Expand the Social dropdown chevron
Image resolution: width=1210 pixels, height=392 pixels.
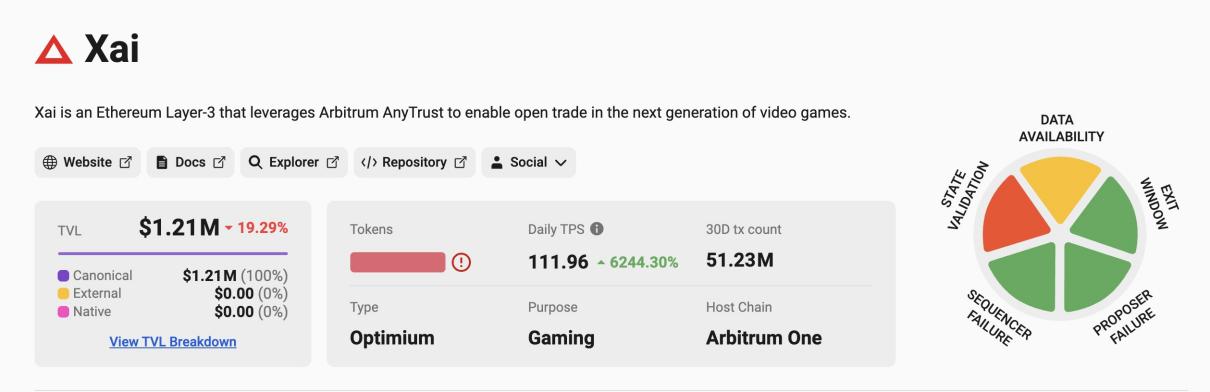pyautogui.click(x=560, y=162)
